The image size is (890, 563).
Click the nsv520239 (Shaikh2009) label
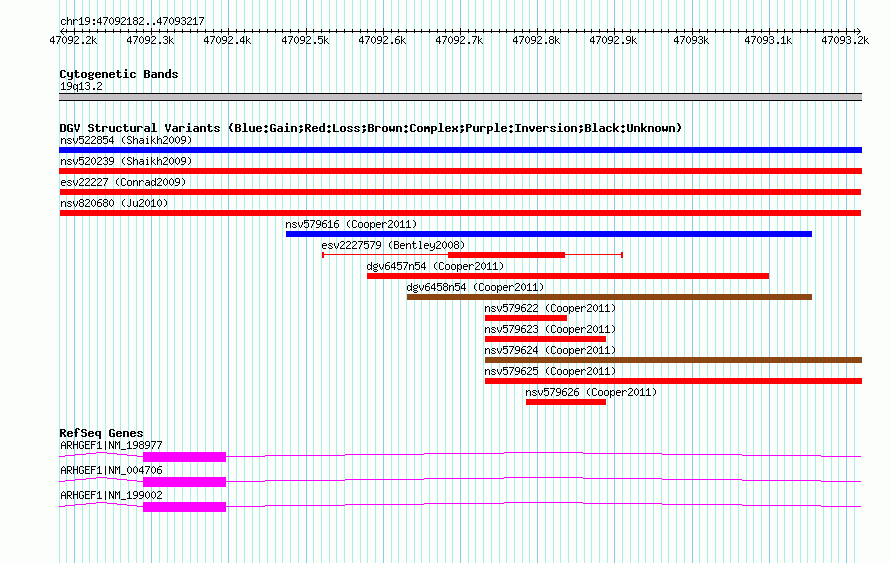[x=126, y=161]
